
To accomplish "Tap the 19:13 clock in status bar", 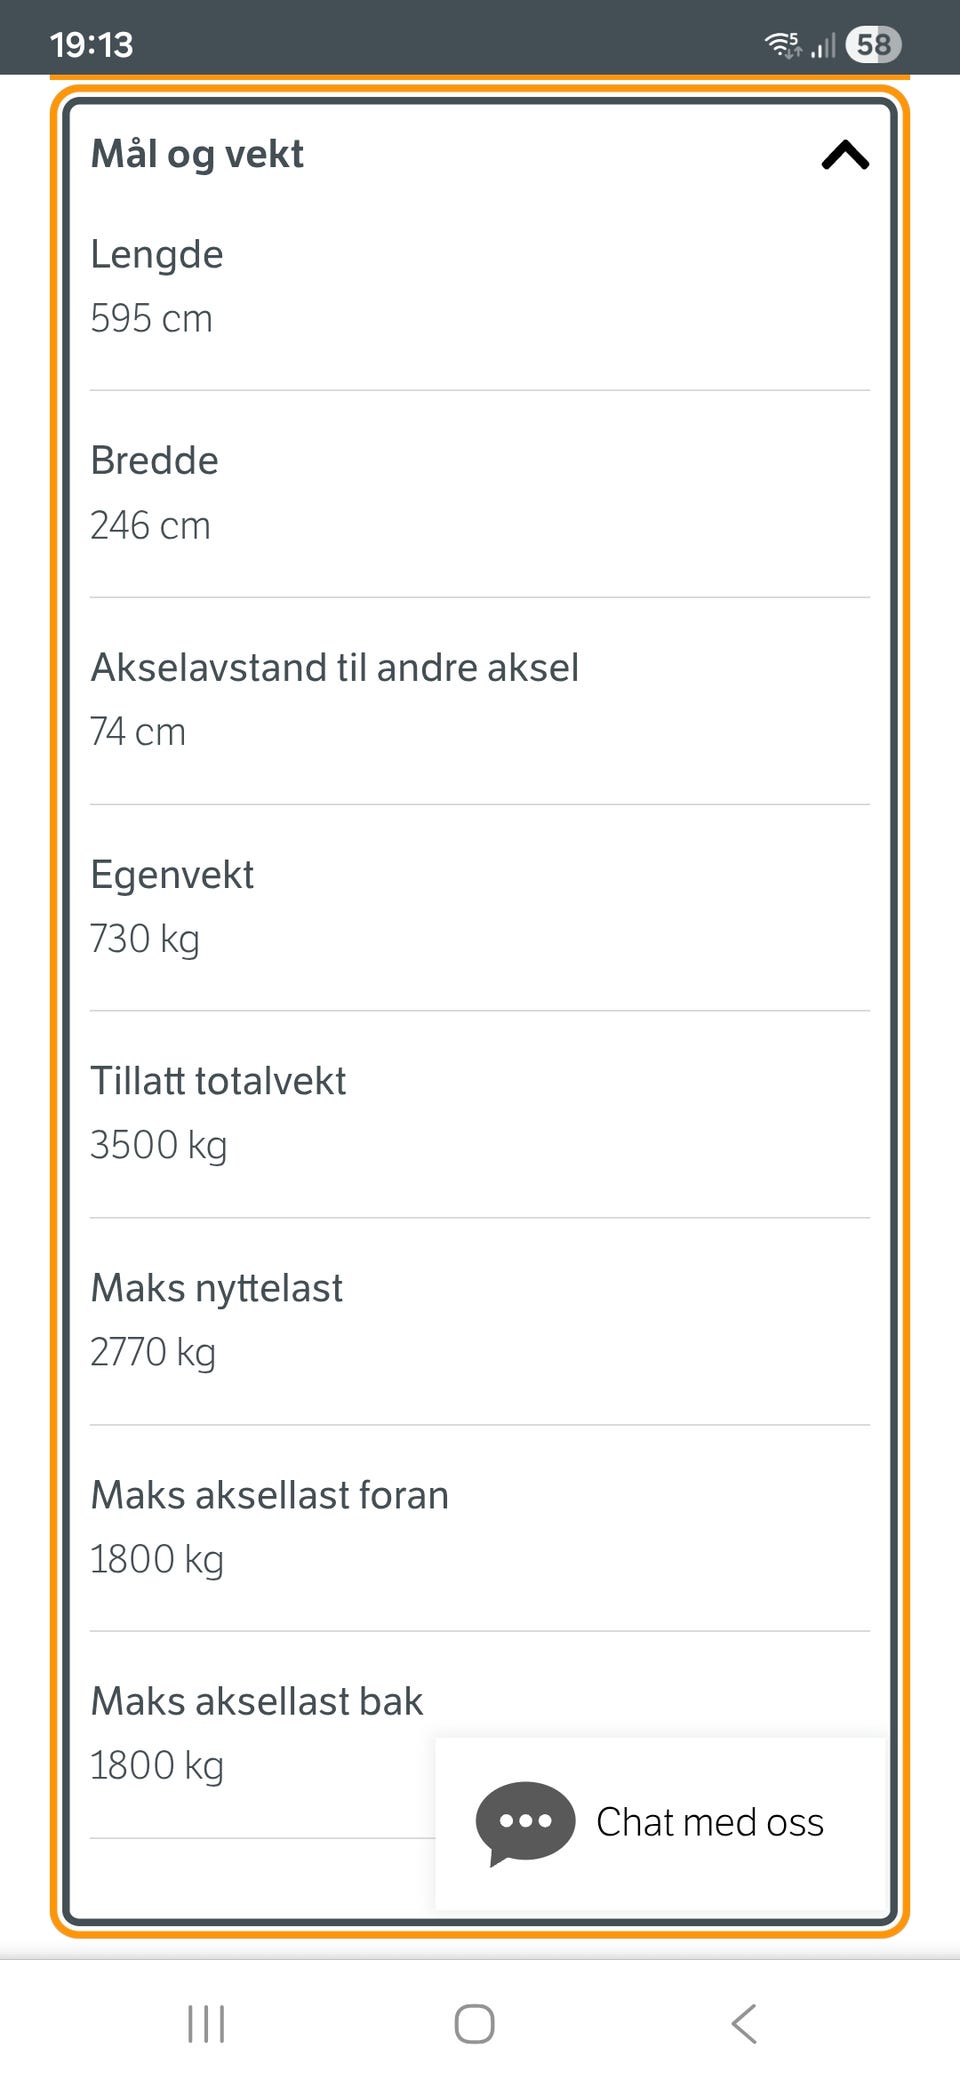I will click(91, 44).
